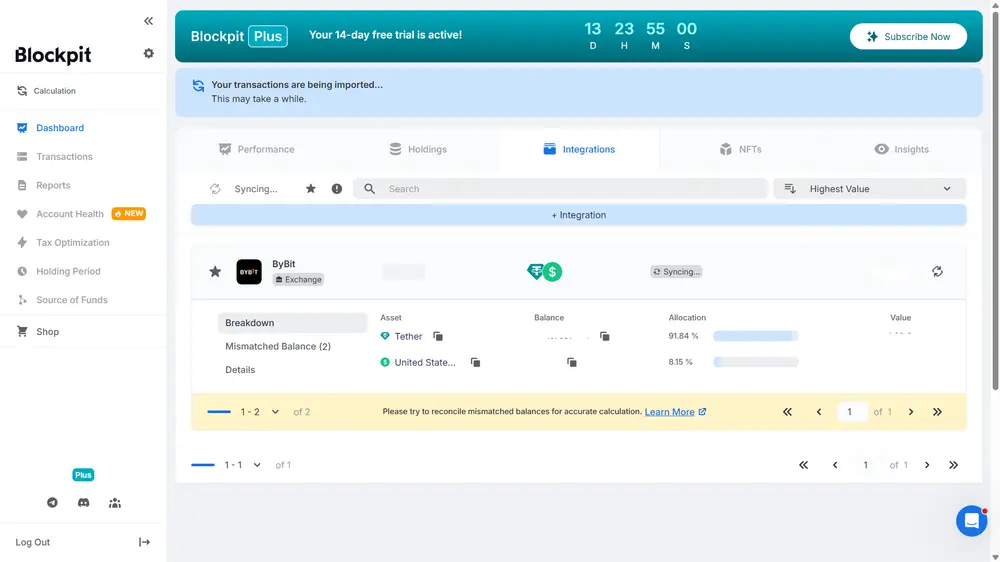Open the Highest Value sort dropdown
This screenshot has width=1000, height=562.
coord(870,189)
